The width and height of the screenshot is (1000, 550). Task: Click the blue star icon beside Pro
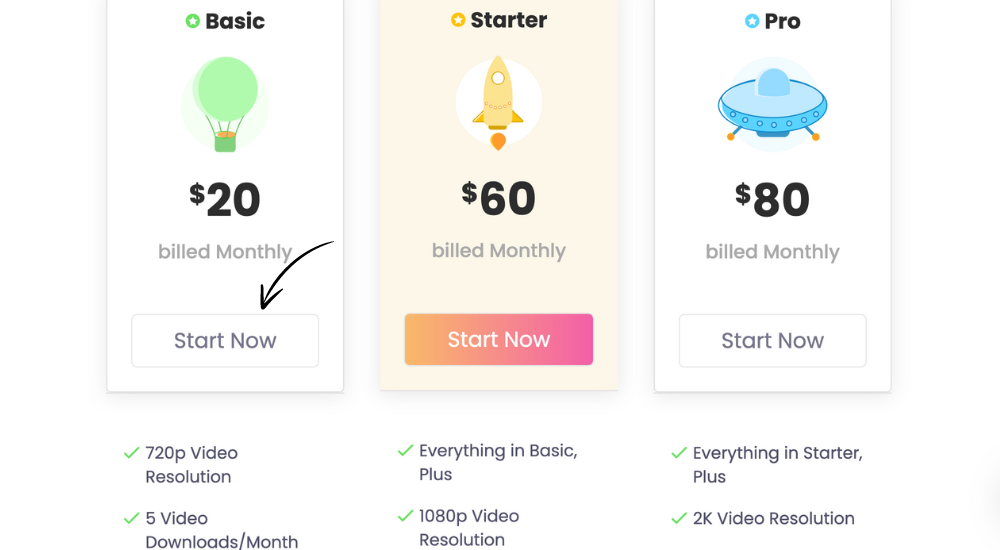[x=752, y=21]
